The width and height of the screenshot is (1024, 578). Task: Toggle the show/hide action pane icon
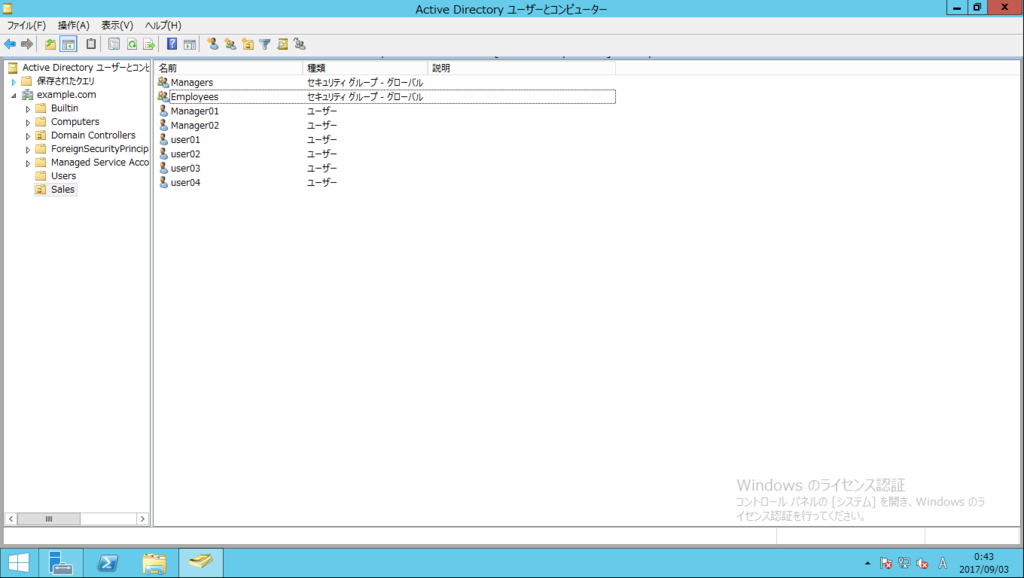point(189,44)
